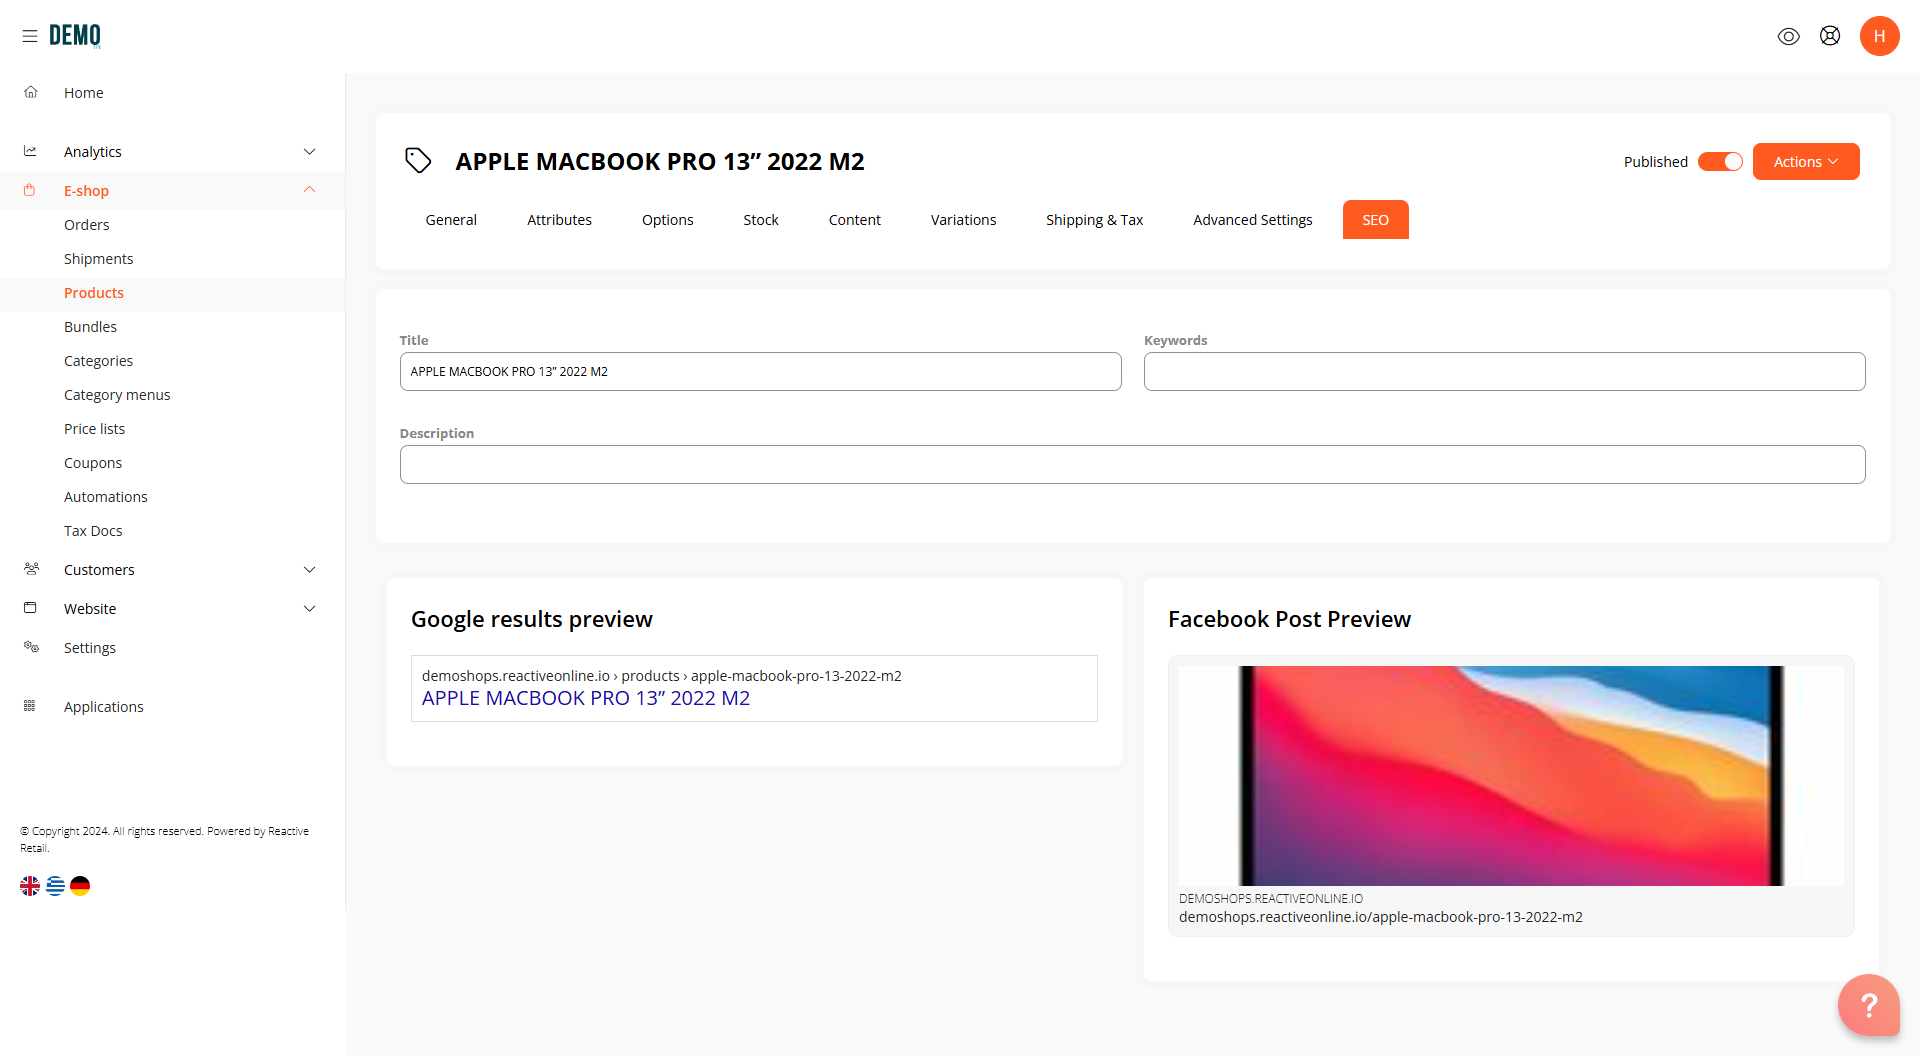Viewport: 1920px width, 1056px height.
Task: Switch language to English flag
Action: pos(30,886)
